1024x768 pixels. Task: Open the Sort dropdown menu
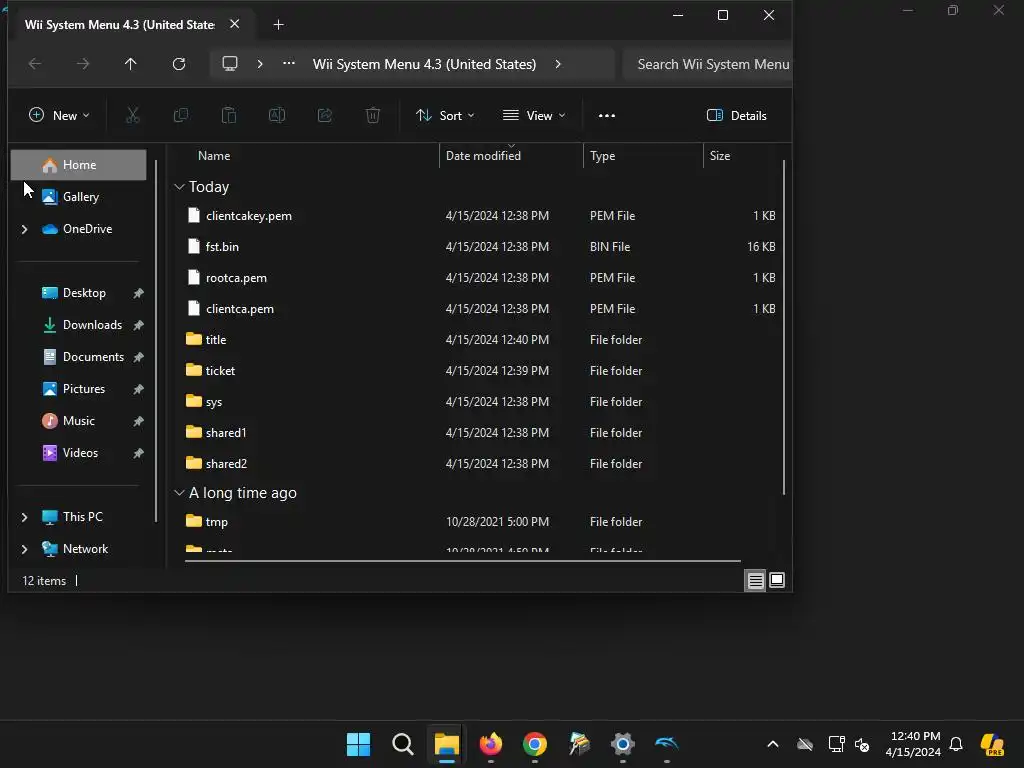pyautogui.click(x=445, y=116)
